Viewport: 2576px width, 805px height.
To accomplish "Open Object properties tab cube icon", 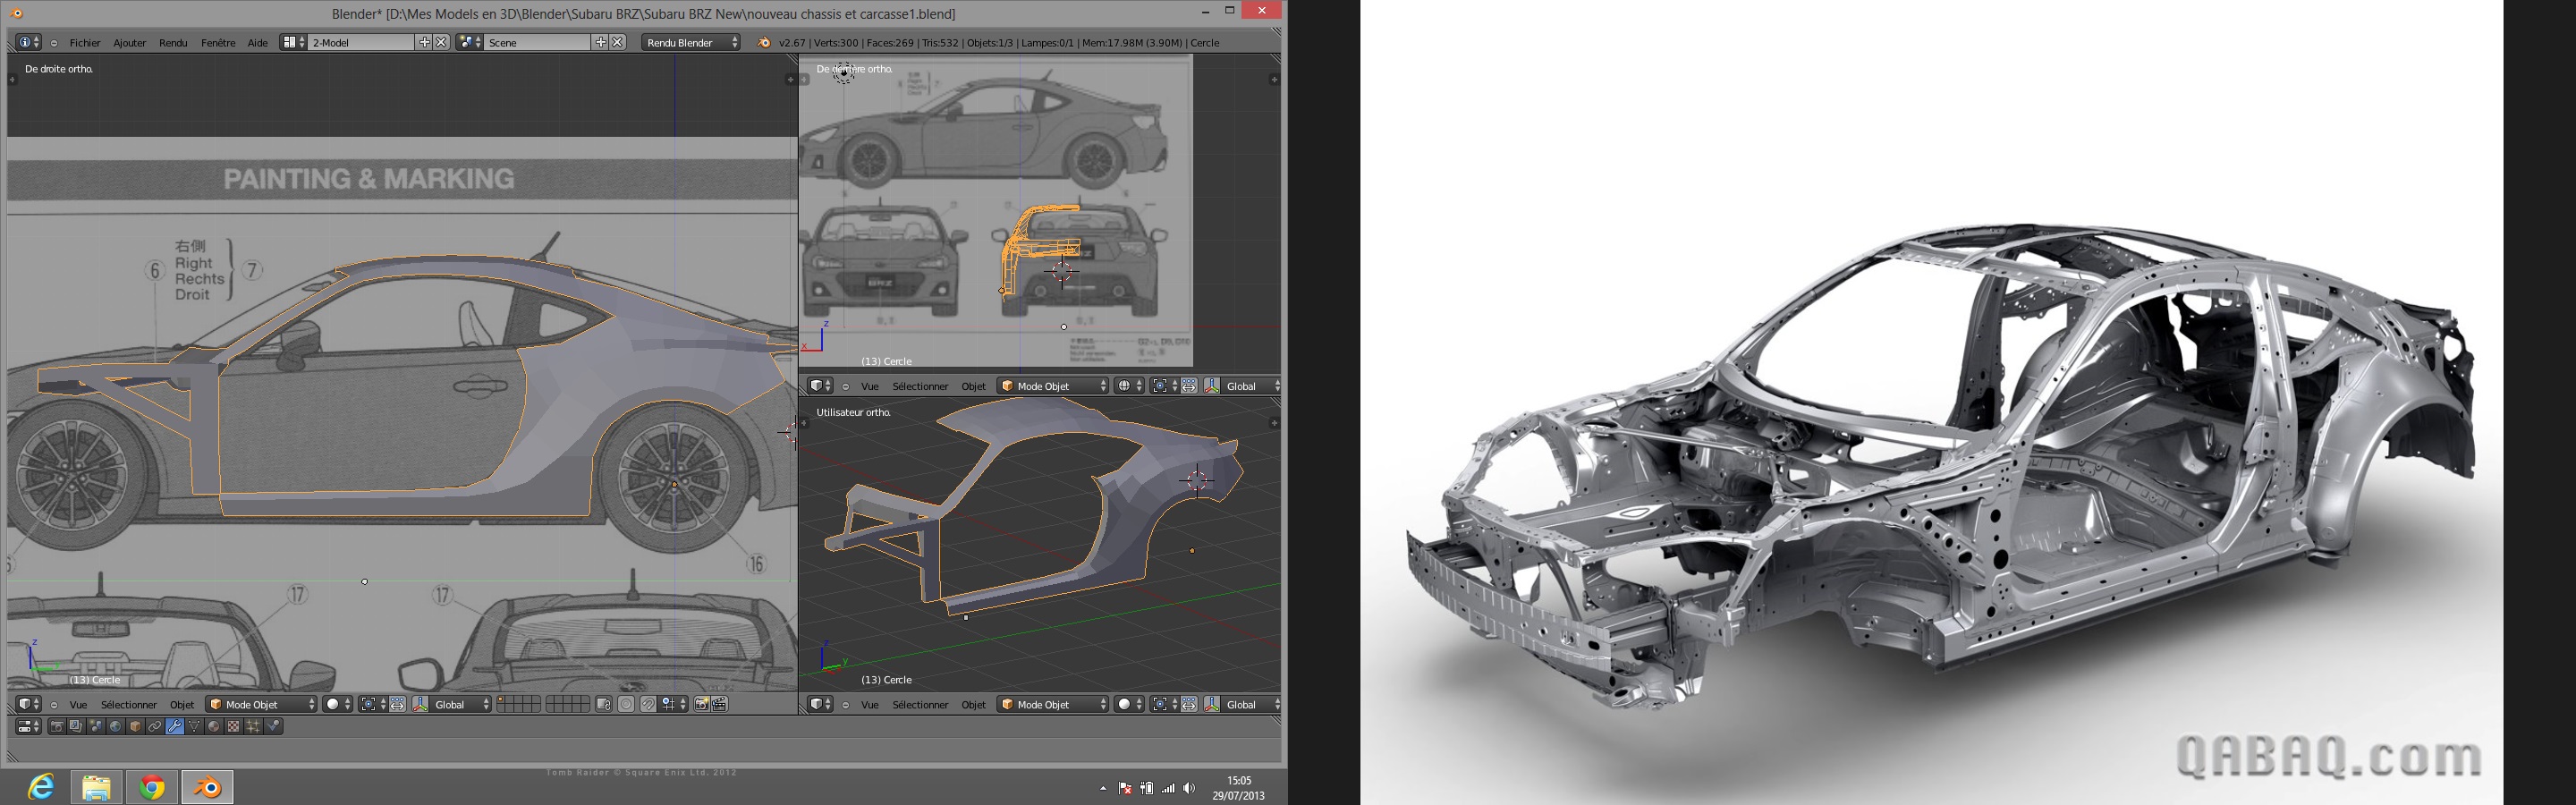I will (x=135, y=727).
